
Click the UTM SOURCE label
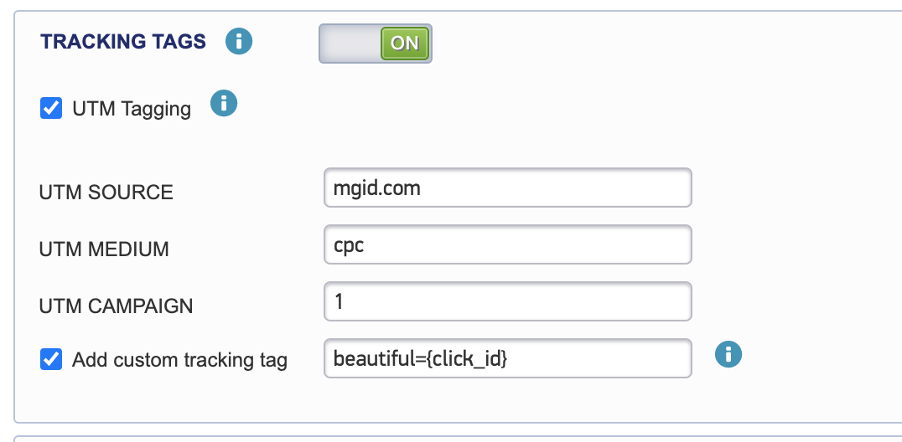point(106,193)
